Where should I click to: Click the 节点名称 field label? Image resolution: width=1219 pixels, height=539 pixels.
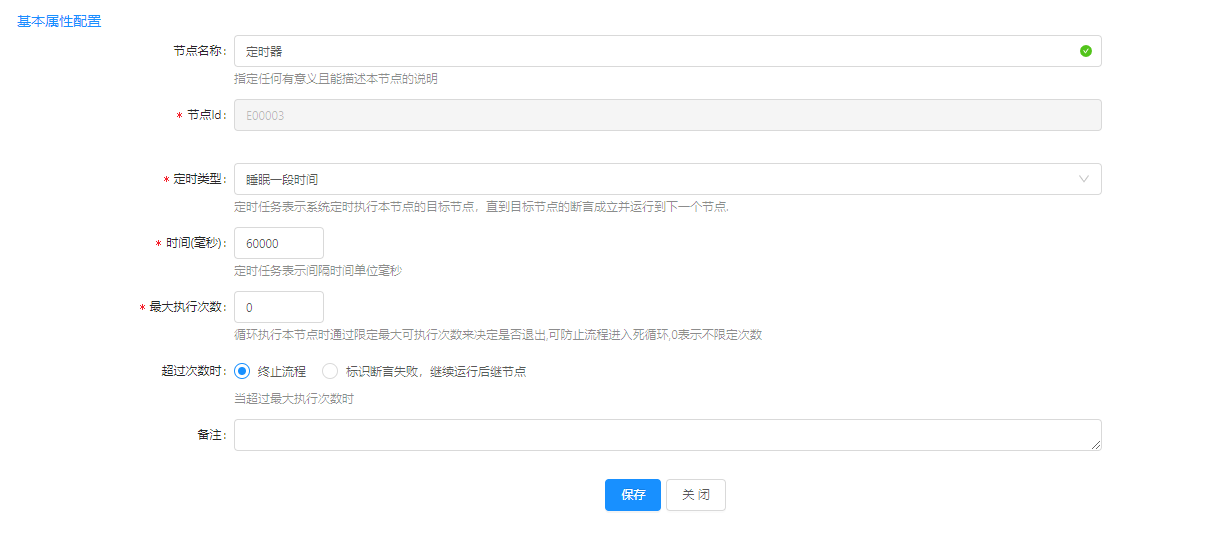click(199, 51)
